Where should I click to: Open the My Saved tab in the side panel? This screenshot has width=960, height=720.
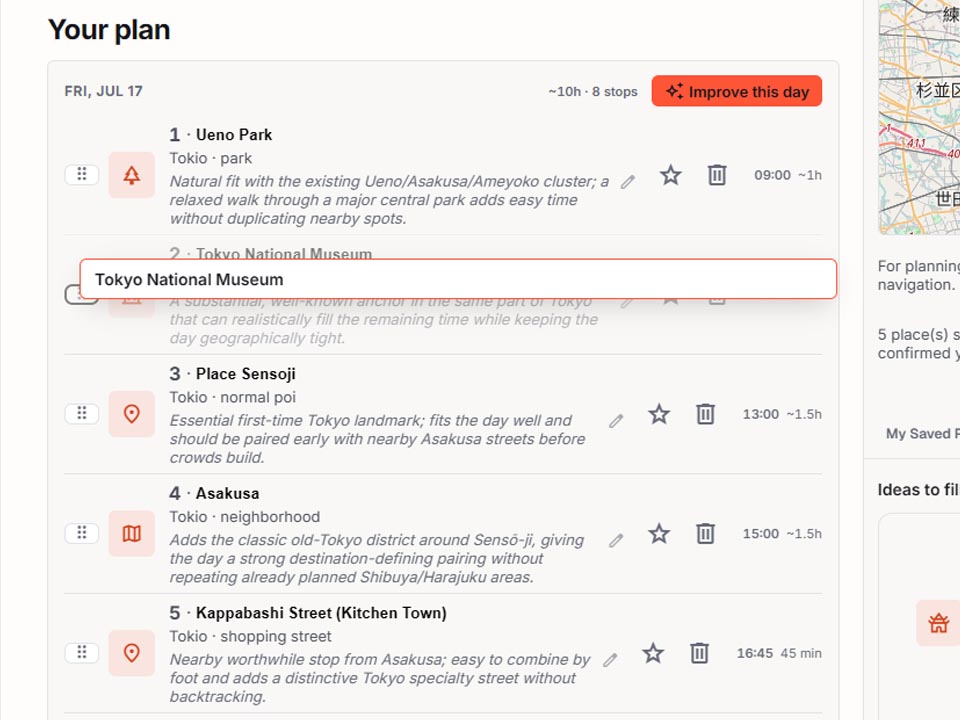click(923, 433)
